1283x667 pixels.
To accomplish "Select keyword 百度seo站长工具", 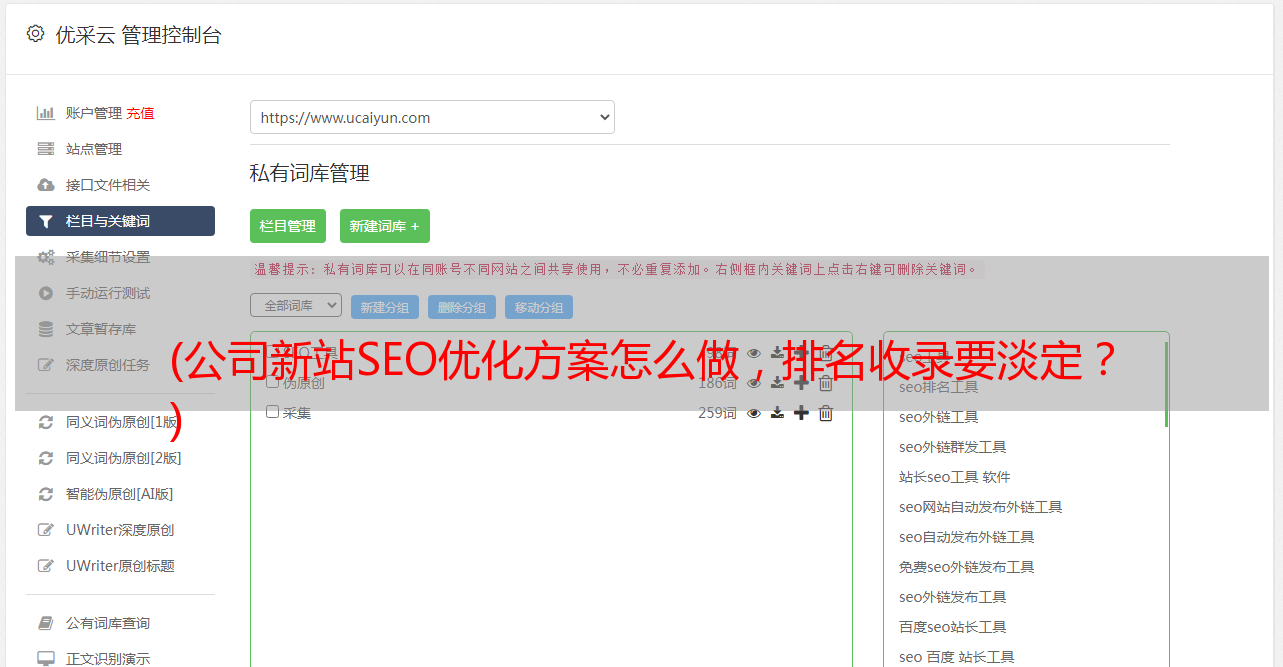I will pos(953,627).
